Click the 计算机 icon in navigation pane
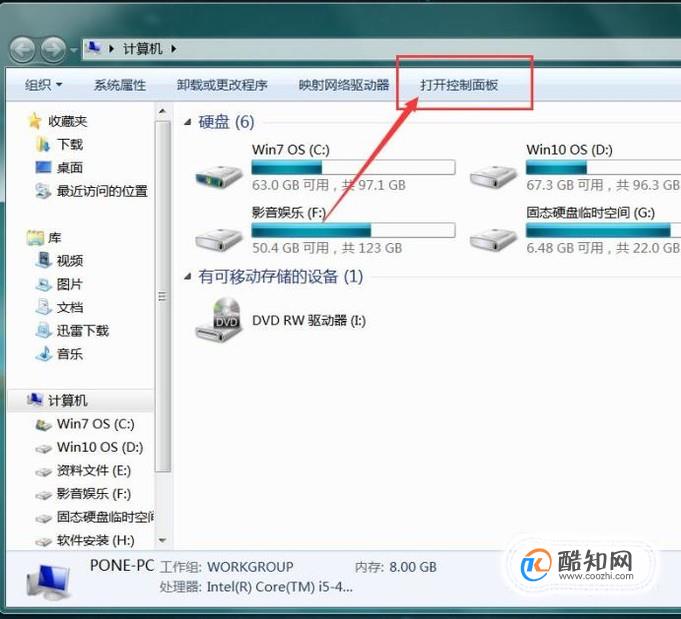The width and height of the screenshot is (681, 619). (x=35, y=400)
